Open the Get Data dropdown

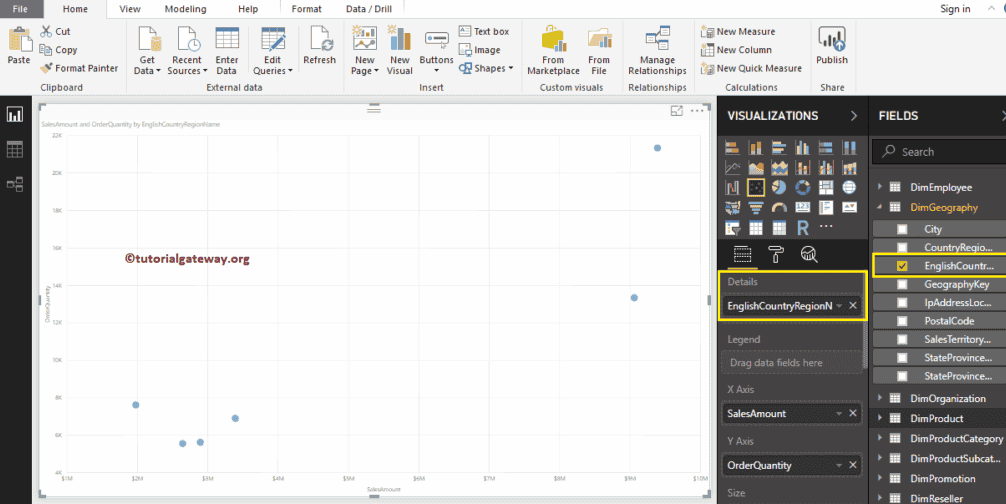click(148, 65)
